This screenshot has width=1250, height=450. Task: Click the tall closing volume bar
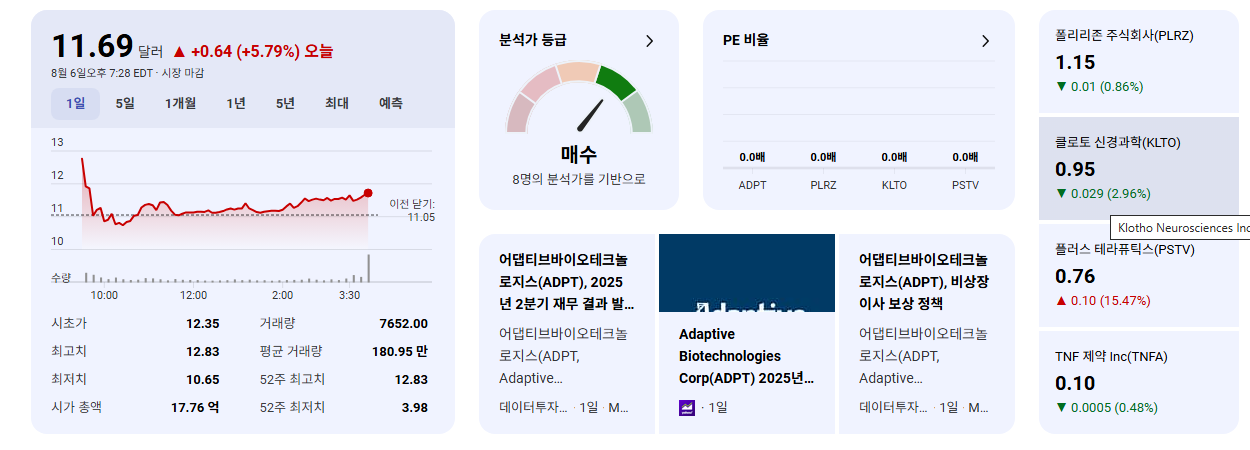tap(369, 269)
